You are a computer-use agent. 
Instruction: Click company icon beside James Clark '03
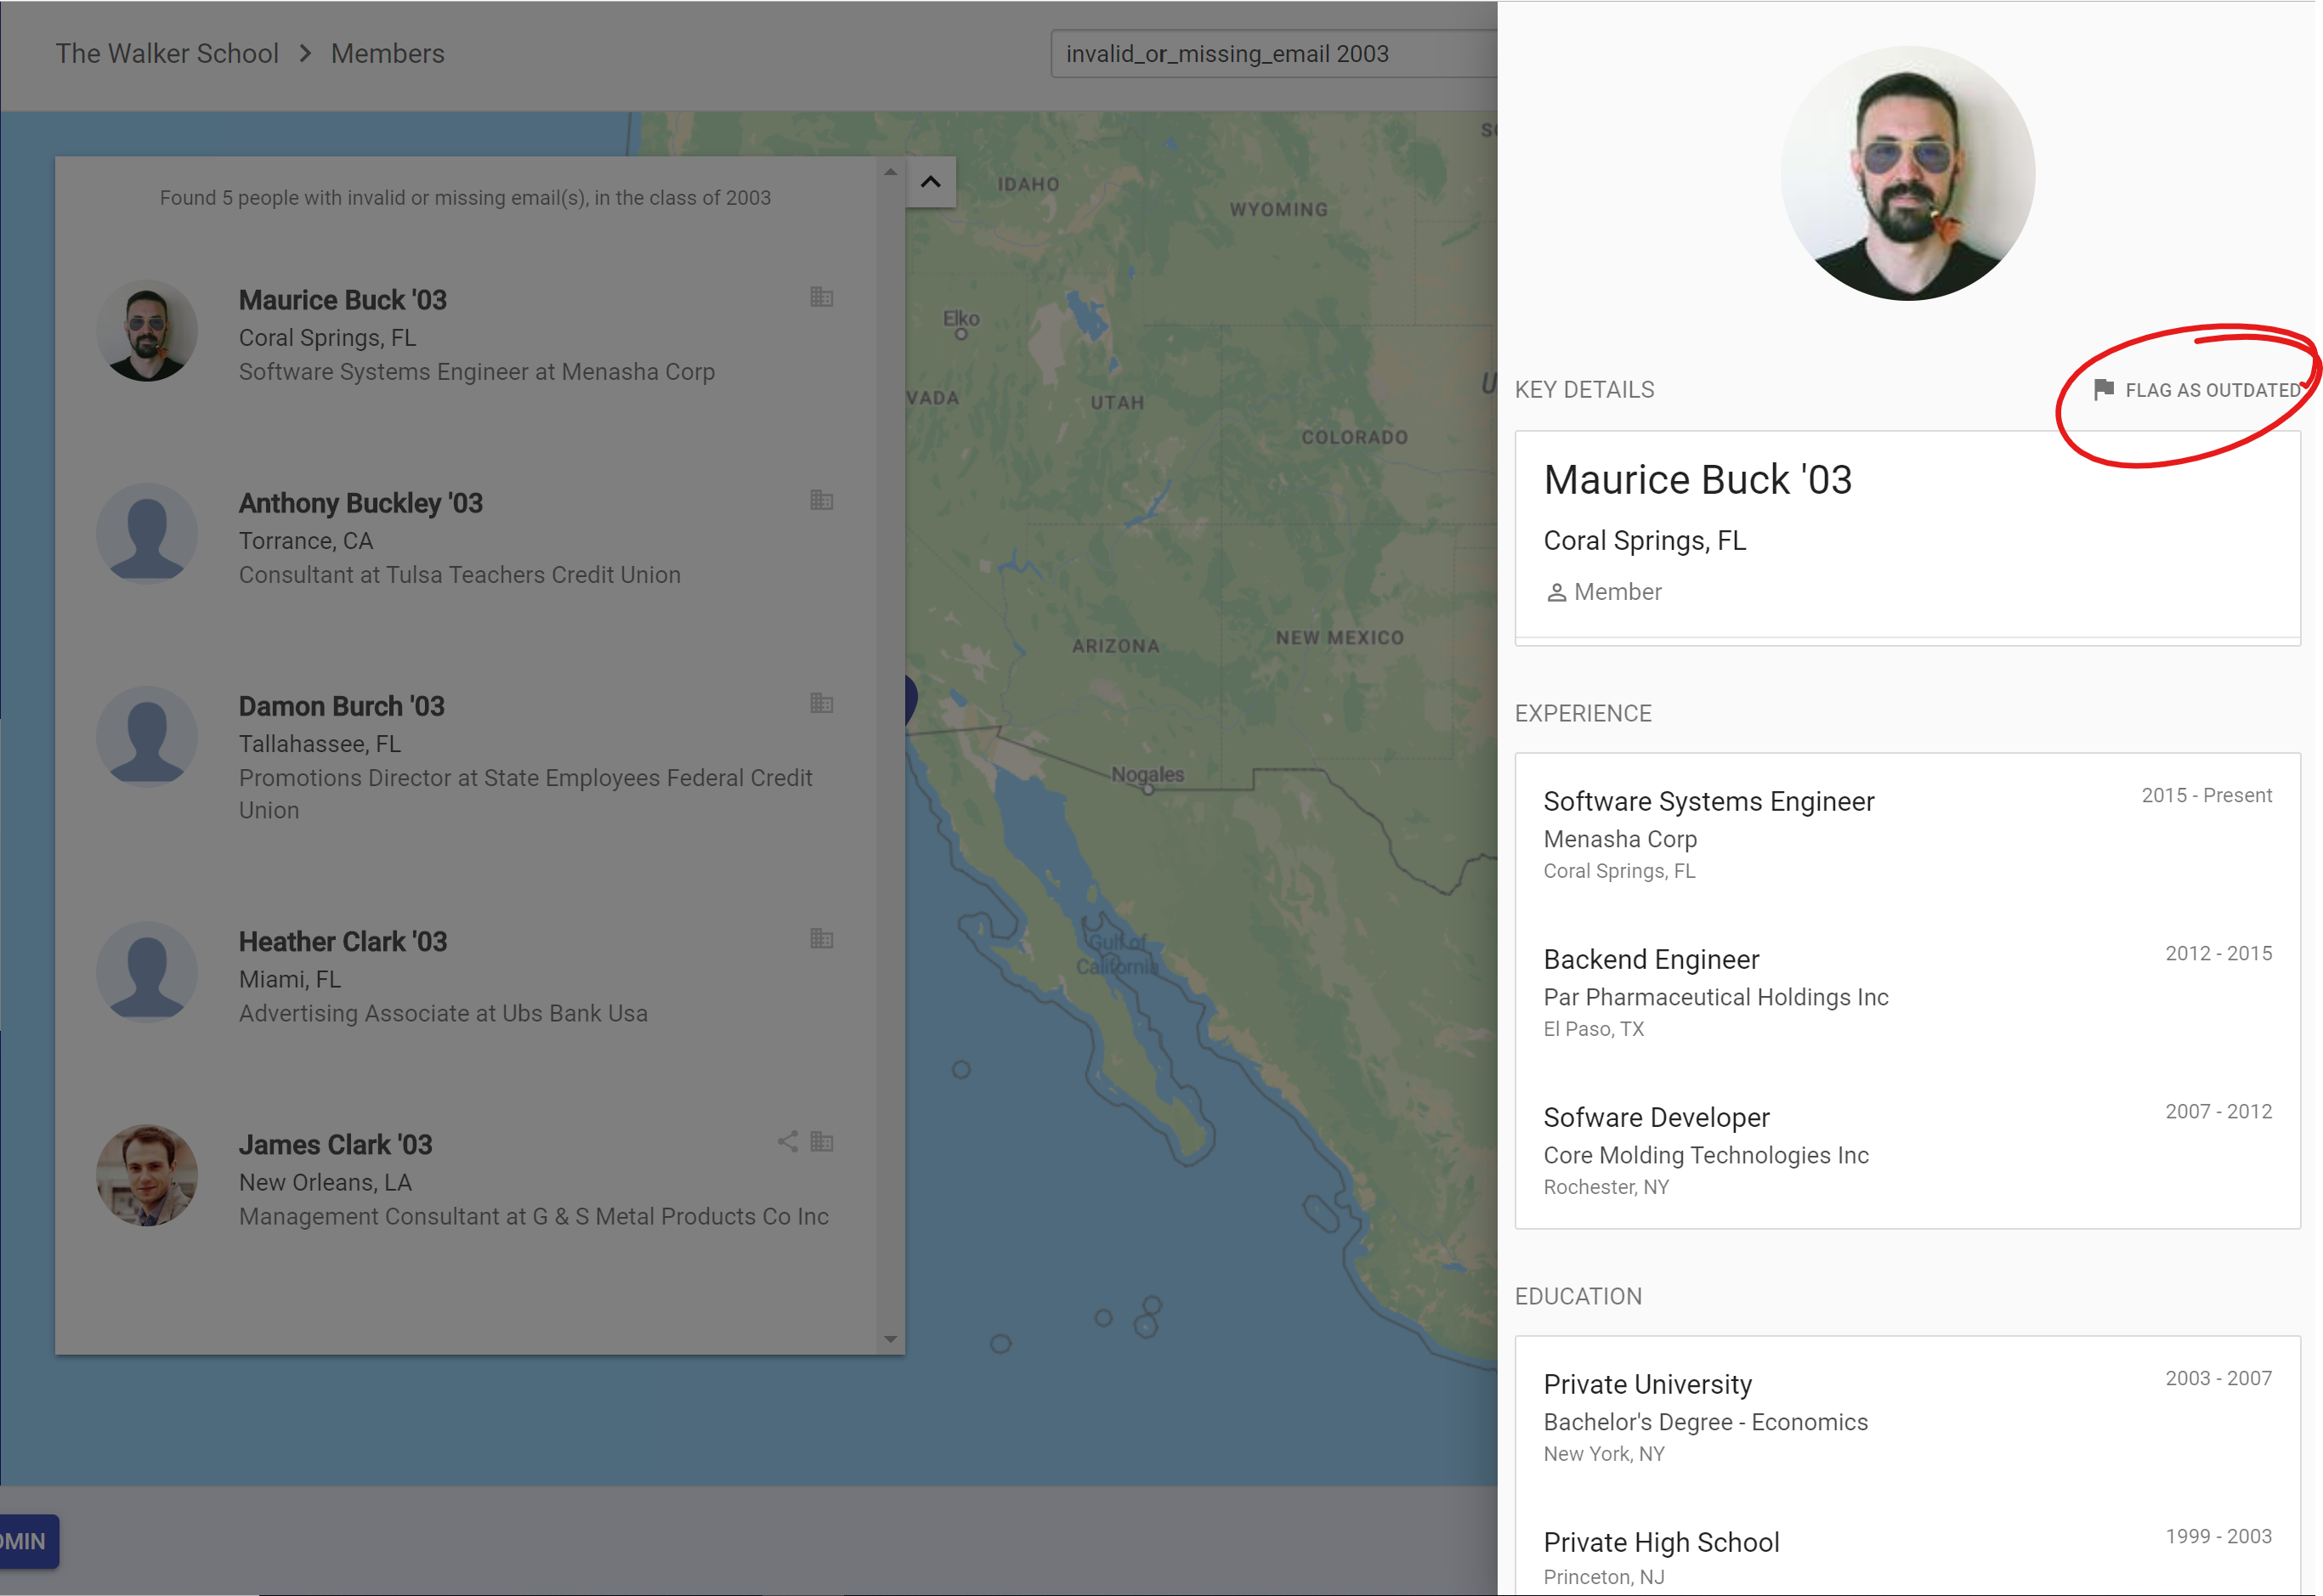(821, 1141)
